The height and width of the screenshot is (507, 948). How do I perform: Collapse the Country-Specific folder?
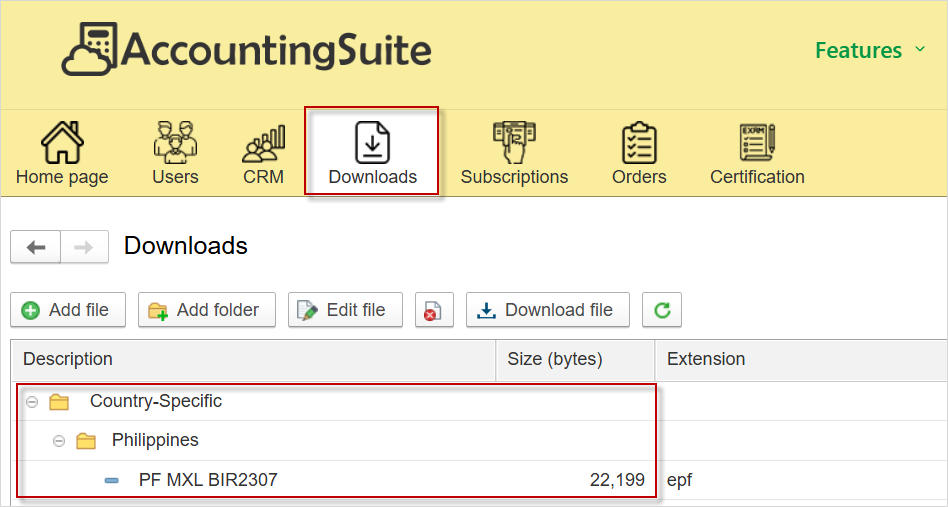click(x=32, y=402)
